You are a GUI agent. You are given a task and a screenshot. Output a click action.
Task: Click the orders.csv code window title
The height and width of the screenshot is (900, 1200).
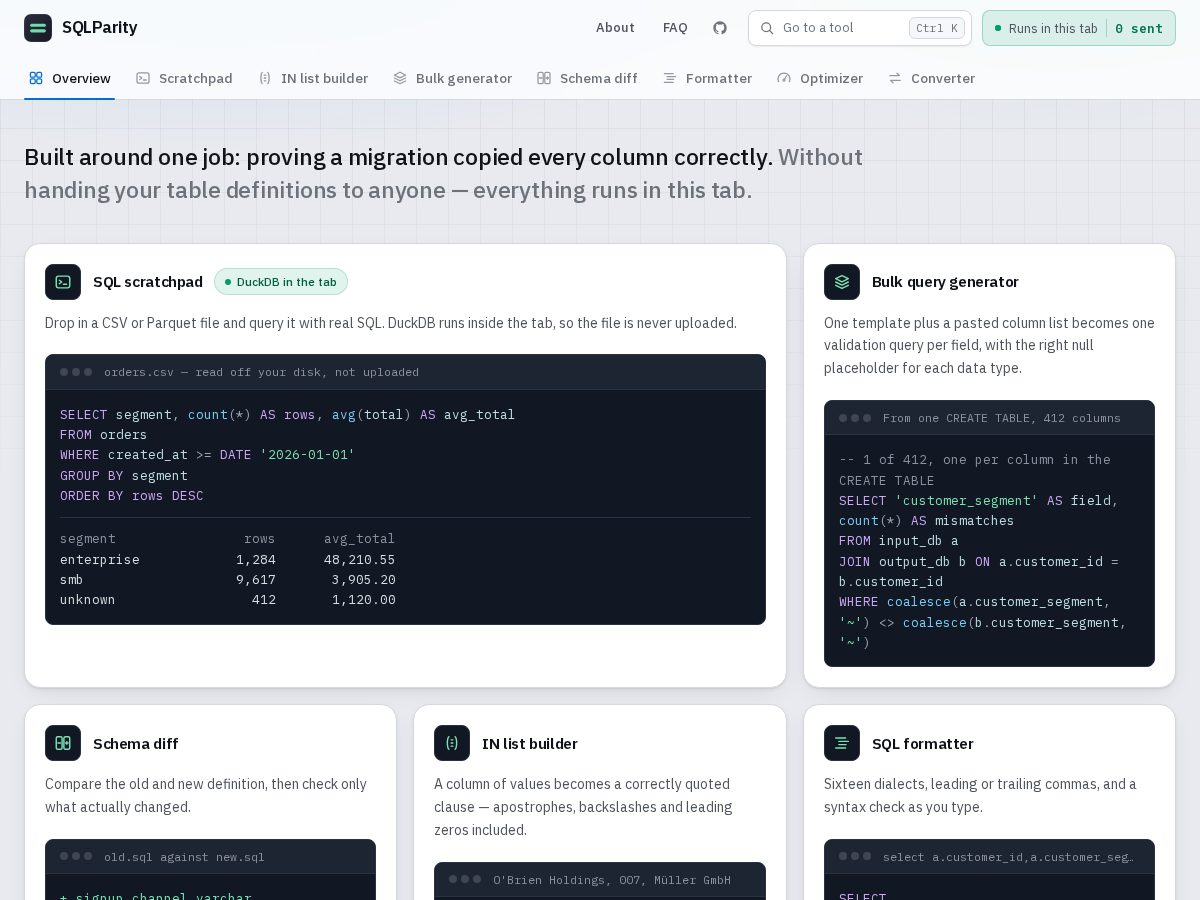tap(261, 372)
